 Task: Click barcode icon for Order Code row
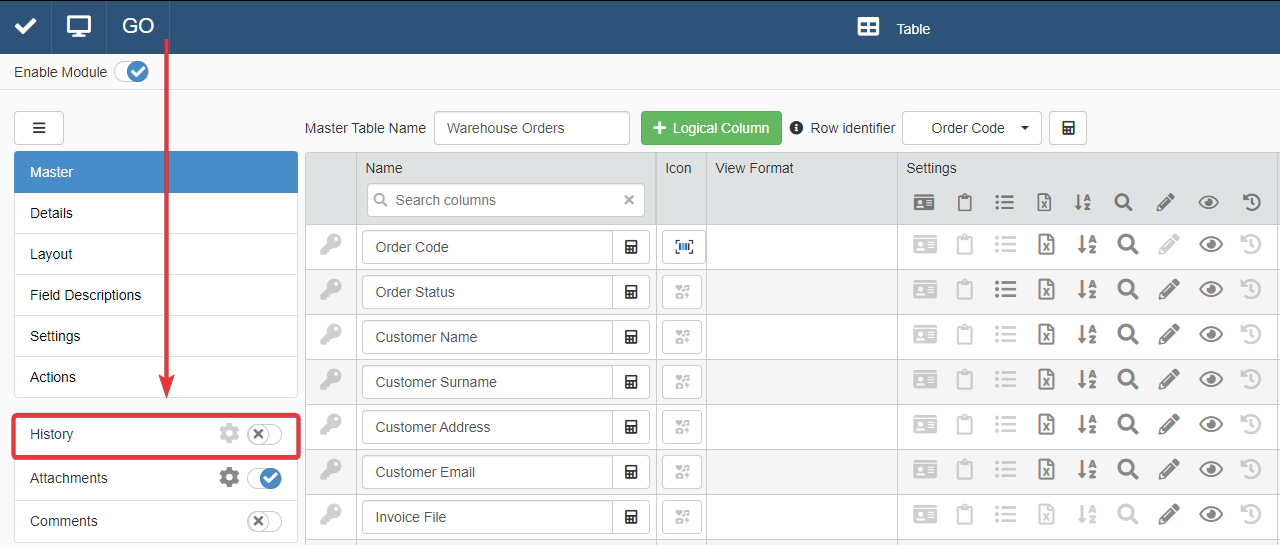(683, 247)
